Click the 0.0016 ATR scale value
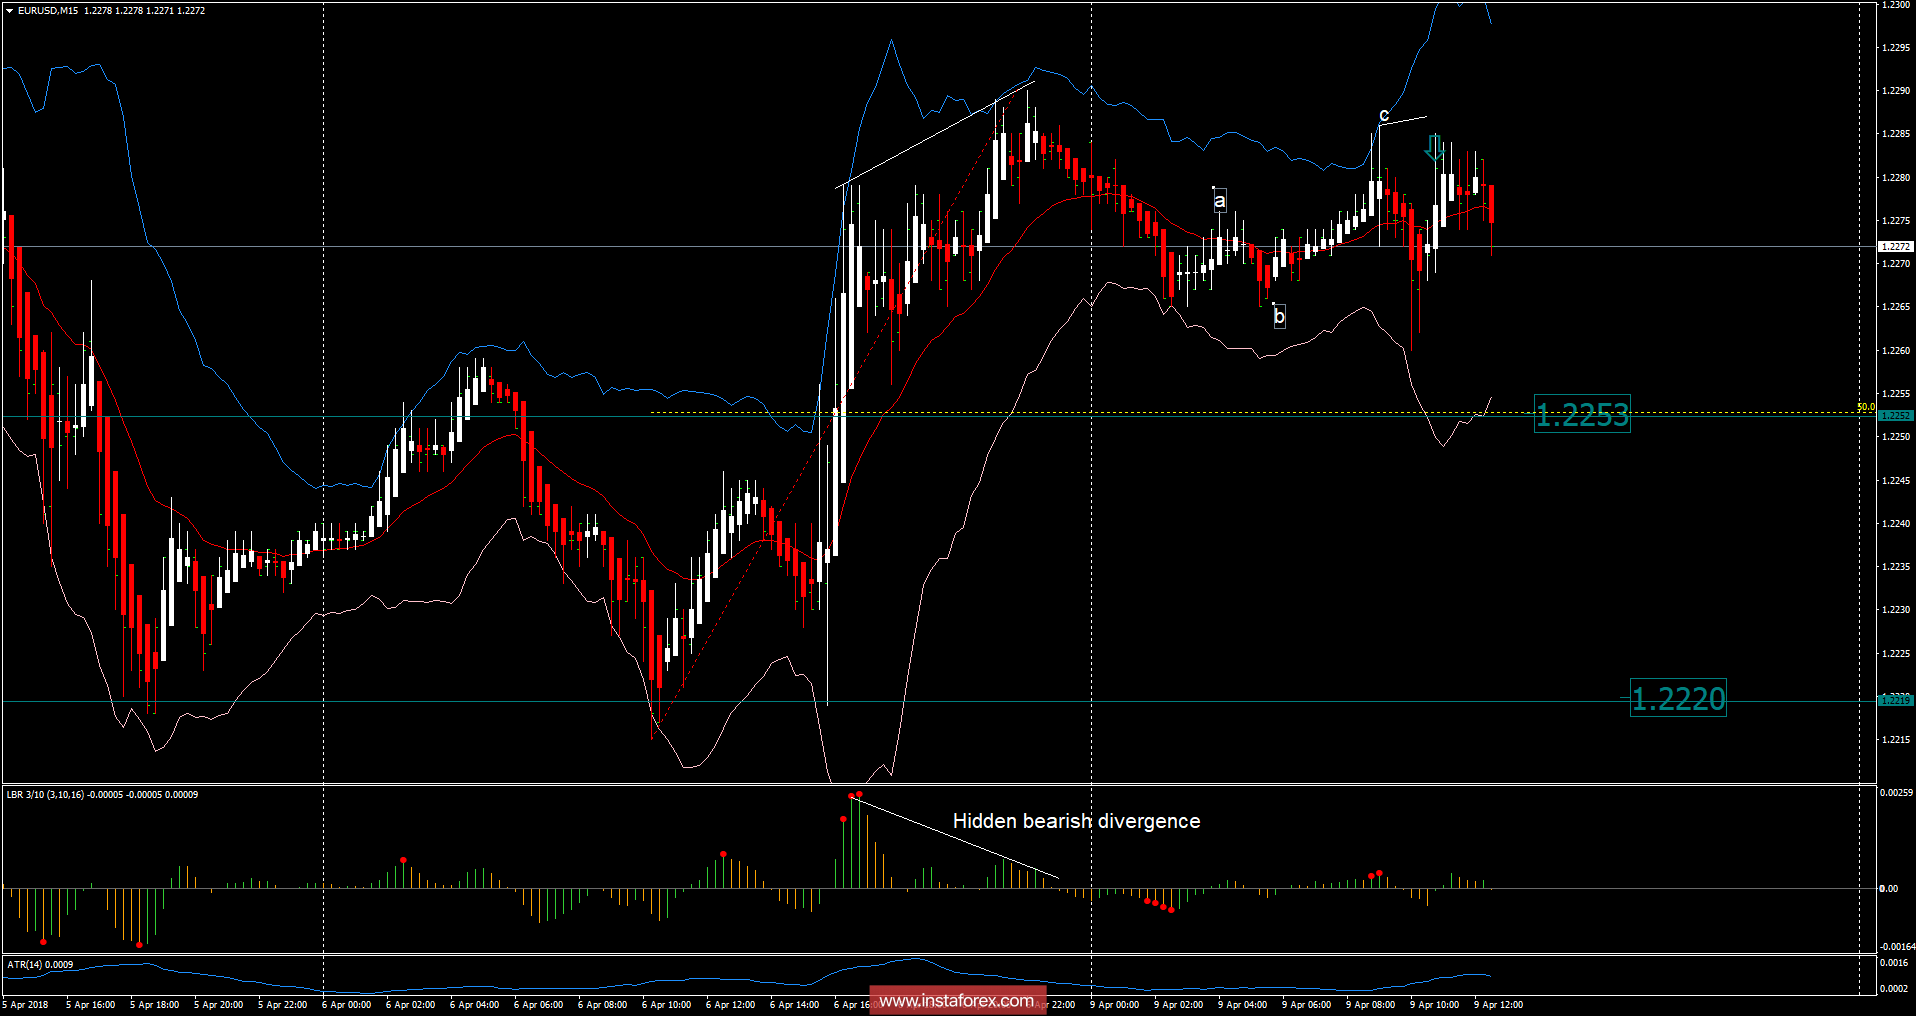The image size is (1916, 1016). (1893, 963)
